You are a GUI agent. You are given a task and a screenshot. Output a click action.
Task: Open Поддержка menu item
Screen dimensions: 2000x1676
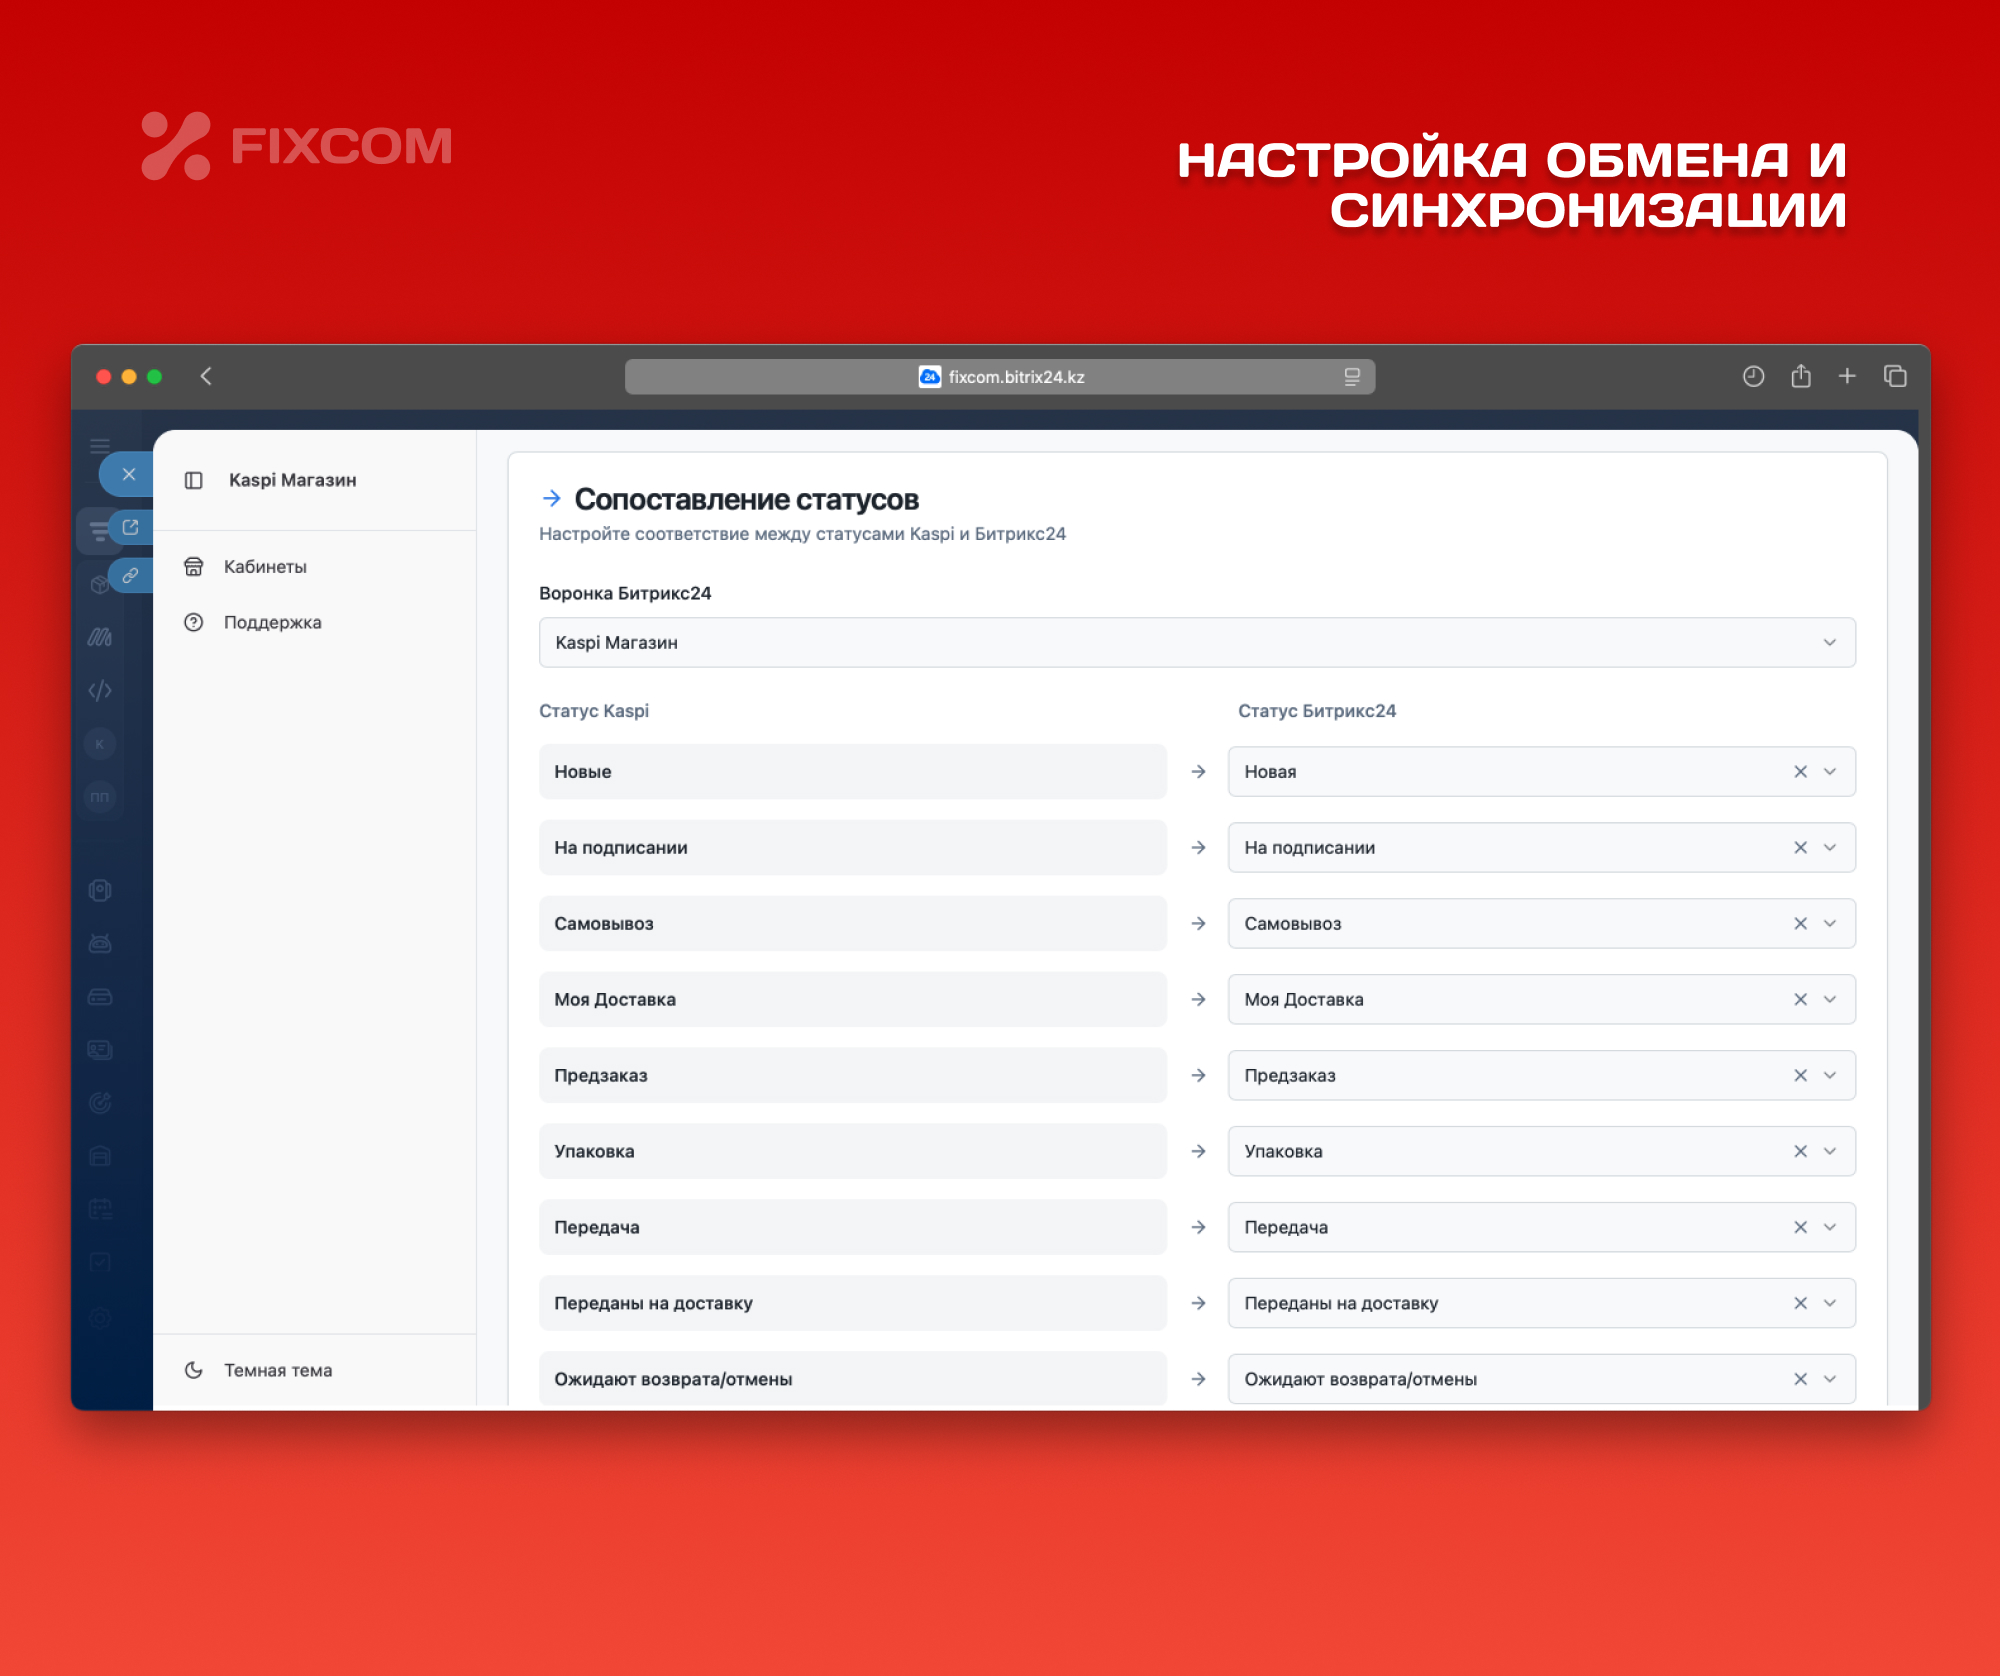coord(272,623)
